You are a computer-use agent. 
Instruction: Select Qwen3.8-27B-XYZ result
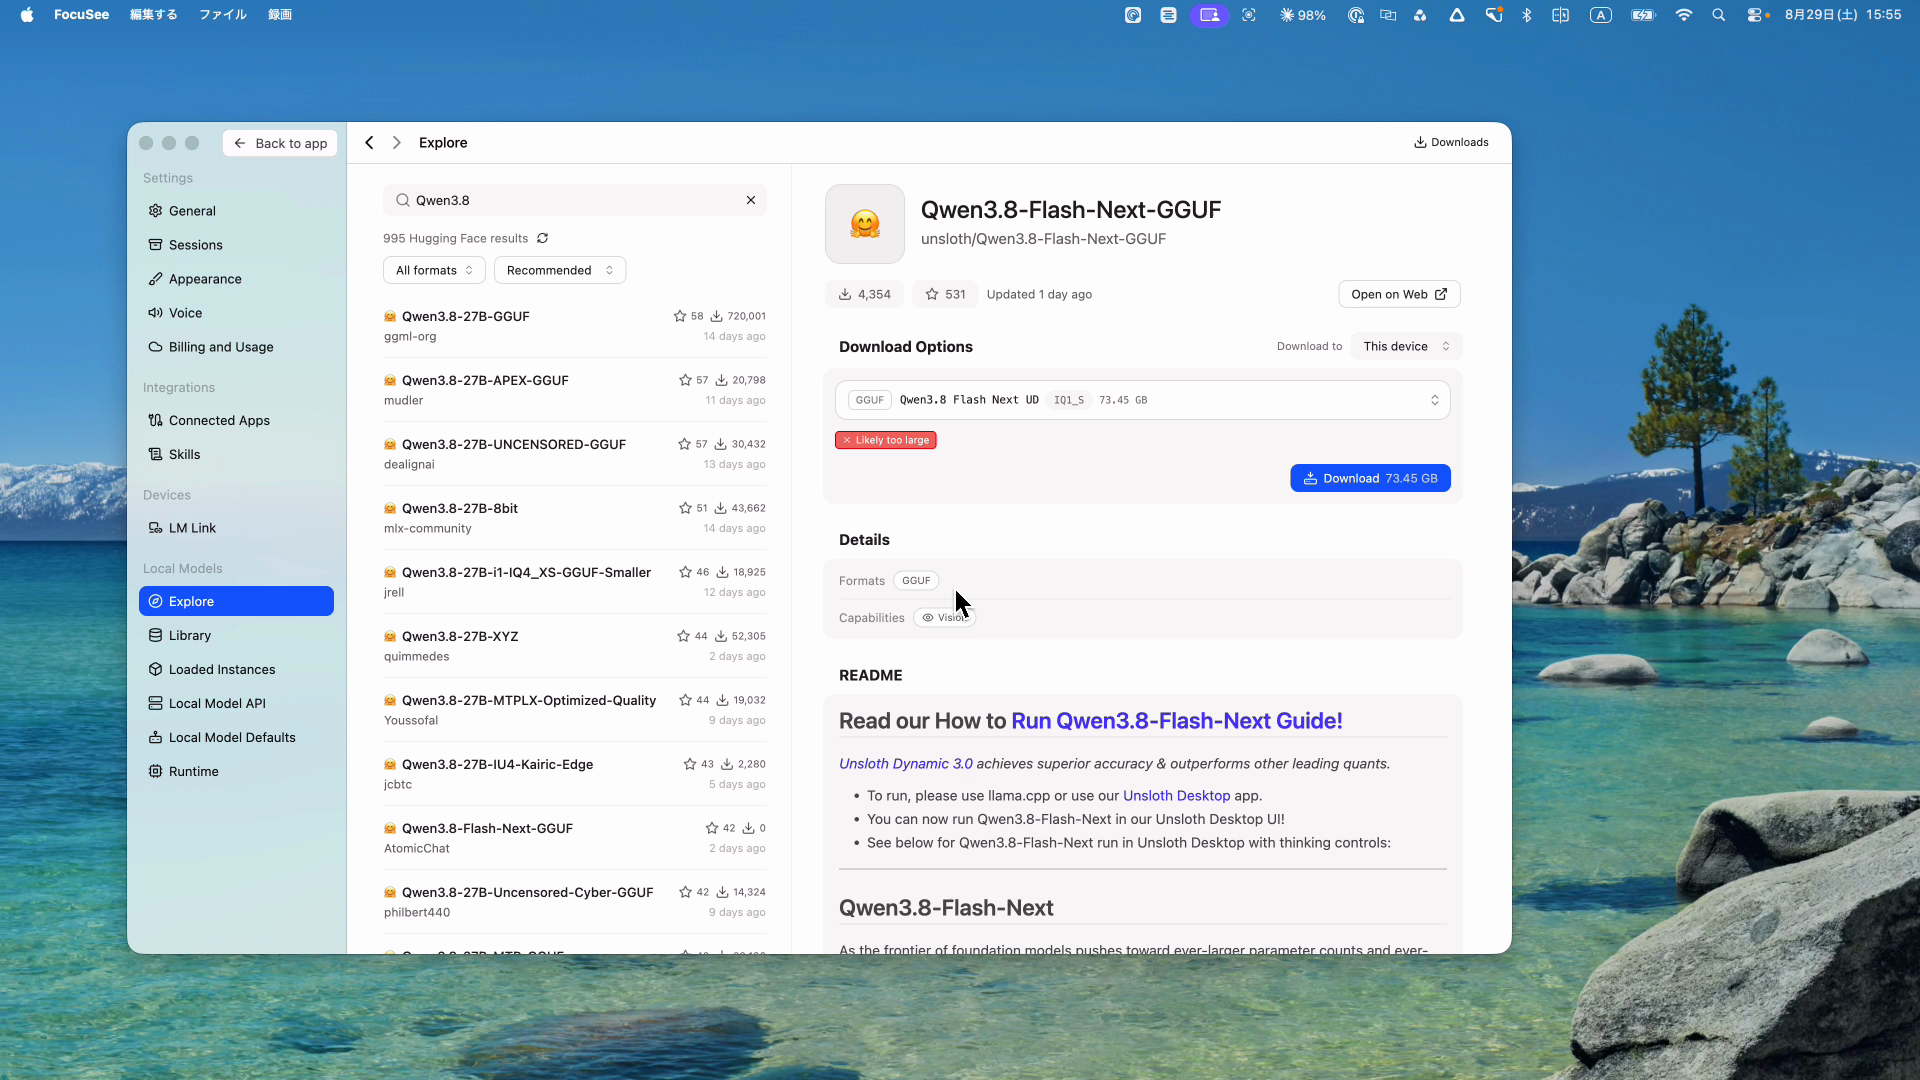[x=575, y=646]
